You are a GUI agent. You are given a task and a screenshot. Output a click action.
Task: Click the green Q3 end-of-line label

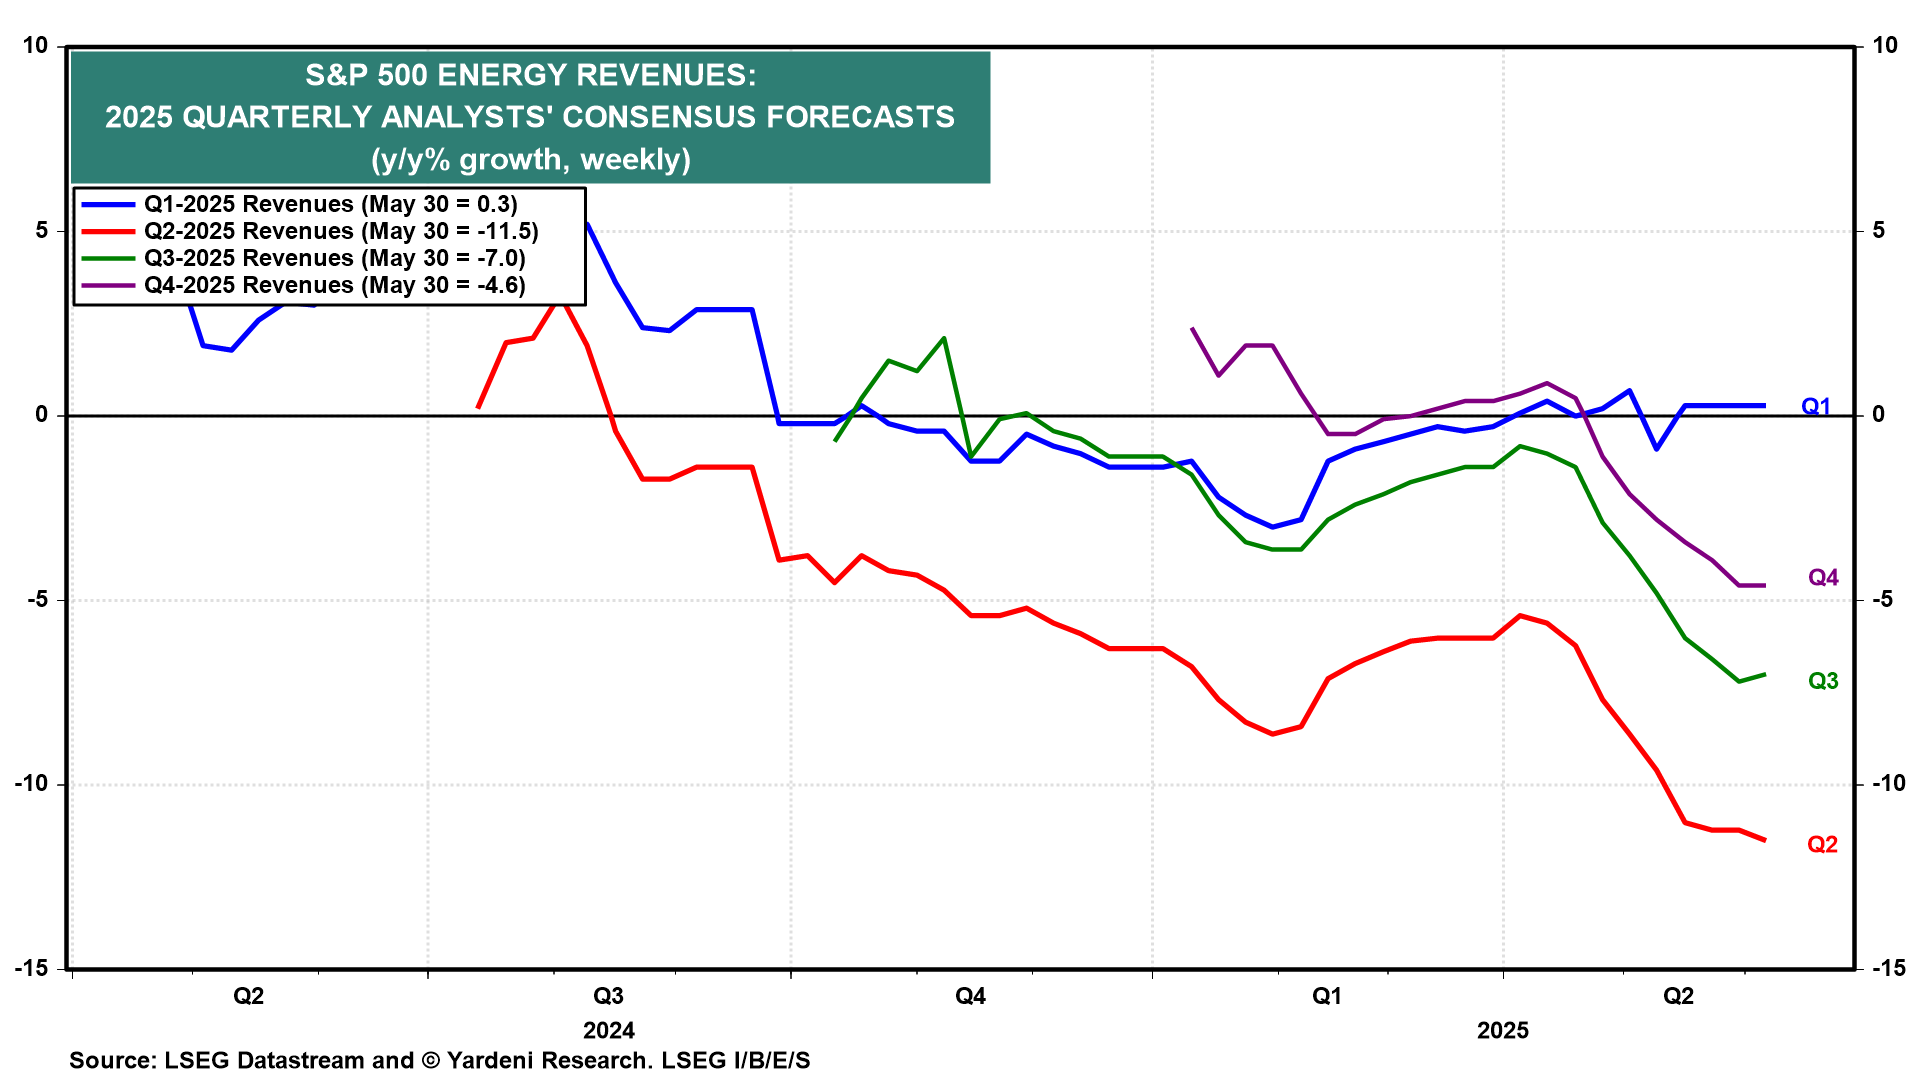pos(1822,681)
